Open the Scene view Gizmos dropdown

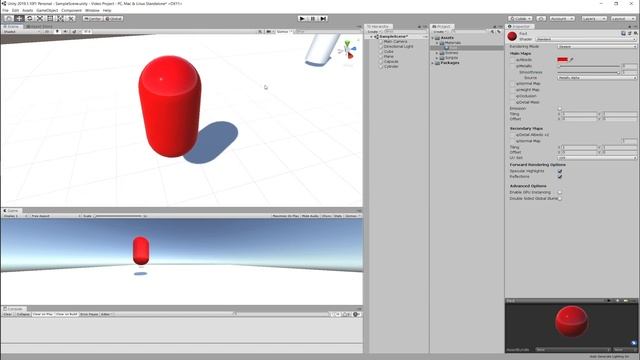coord(283,31)
